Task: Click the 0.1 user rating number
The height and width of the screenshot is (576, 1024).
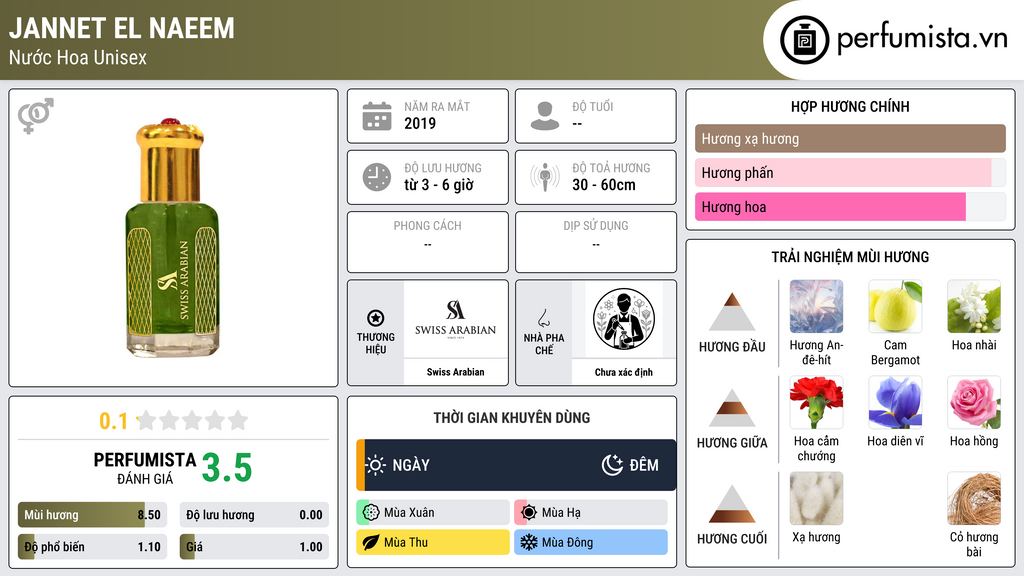Action: [114, 421]
